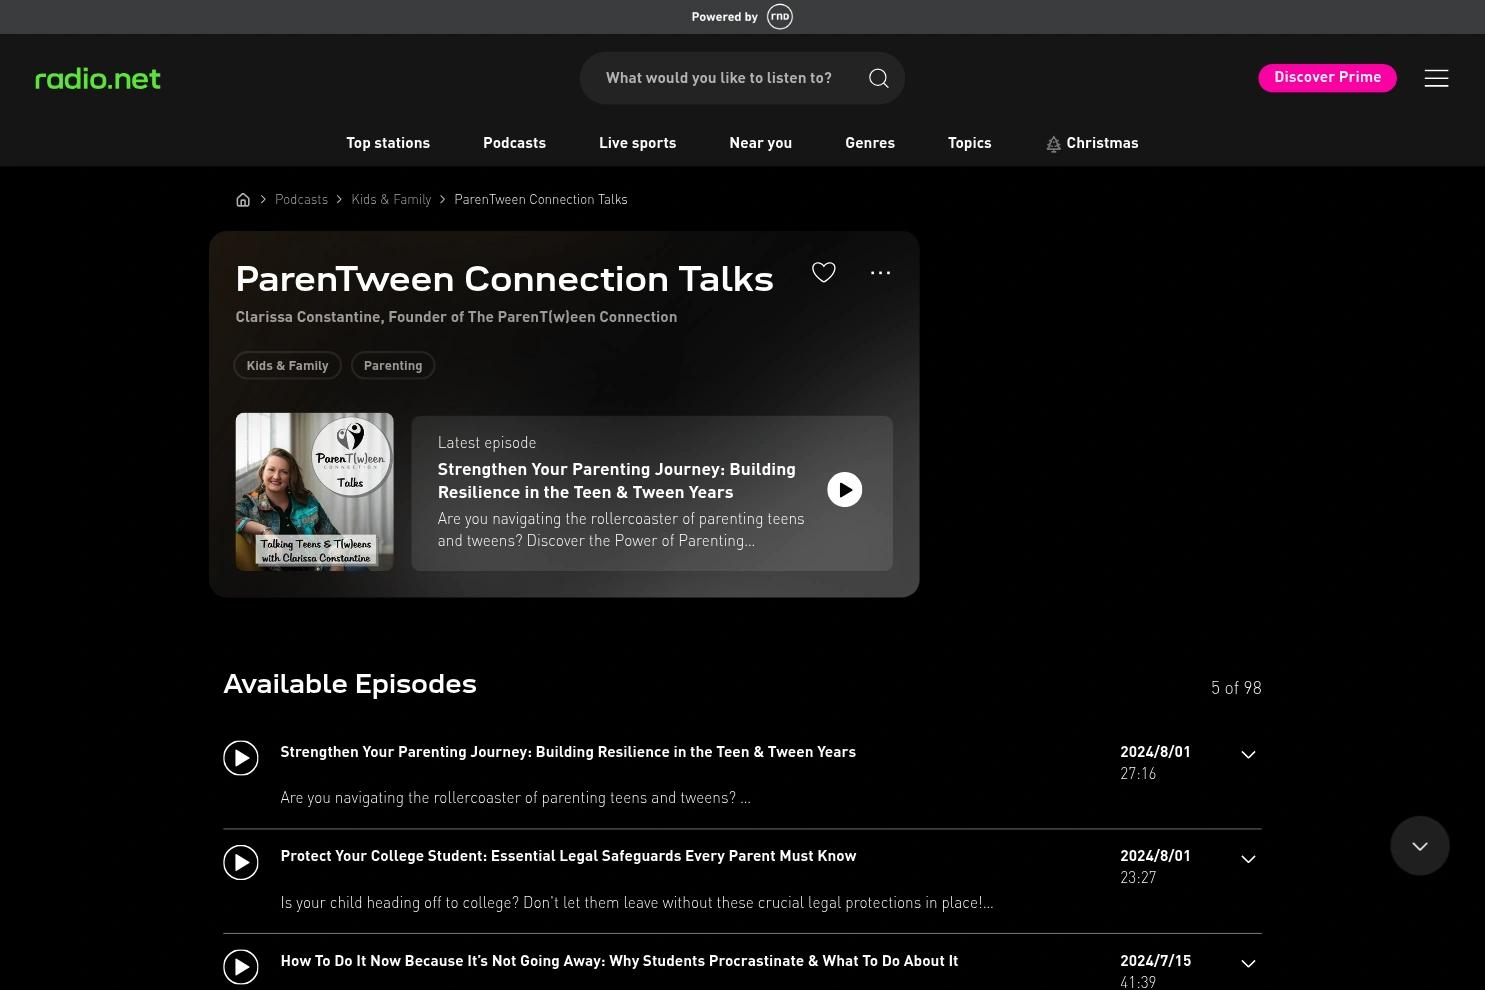This screenshot has width=1485, height=990.
Task: Click the home breadcrumb icon
Action: tap(243, 200)
